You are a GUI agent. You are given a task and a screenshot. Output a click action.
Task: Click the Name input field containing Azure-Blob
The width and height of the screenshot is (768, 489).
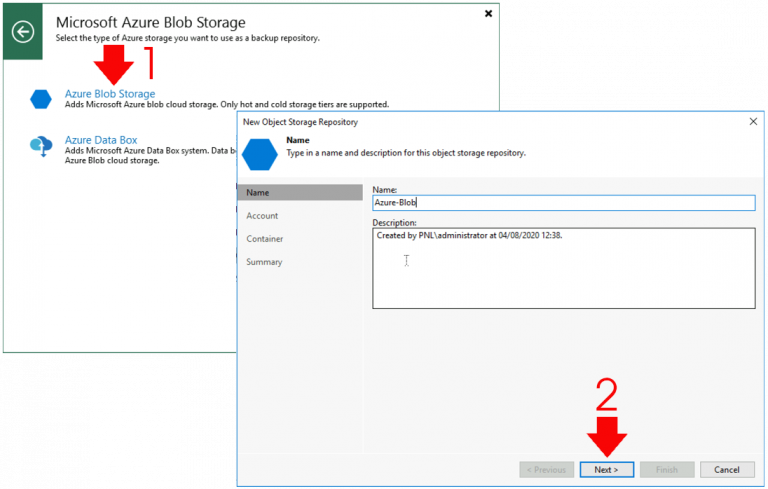(x=564, y=203)
